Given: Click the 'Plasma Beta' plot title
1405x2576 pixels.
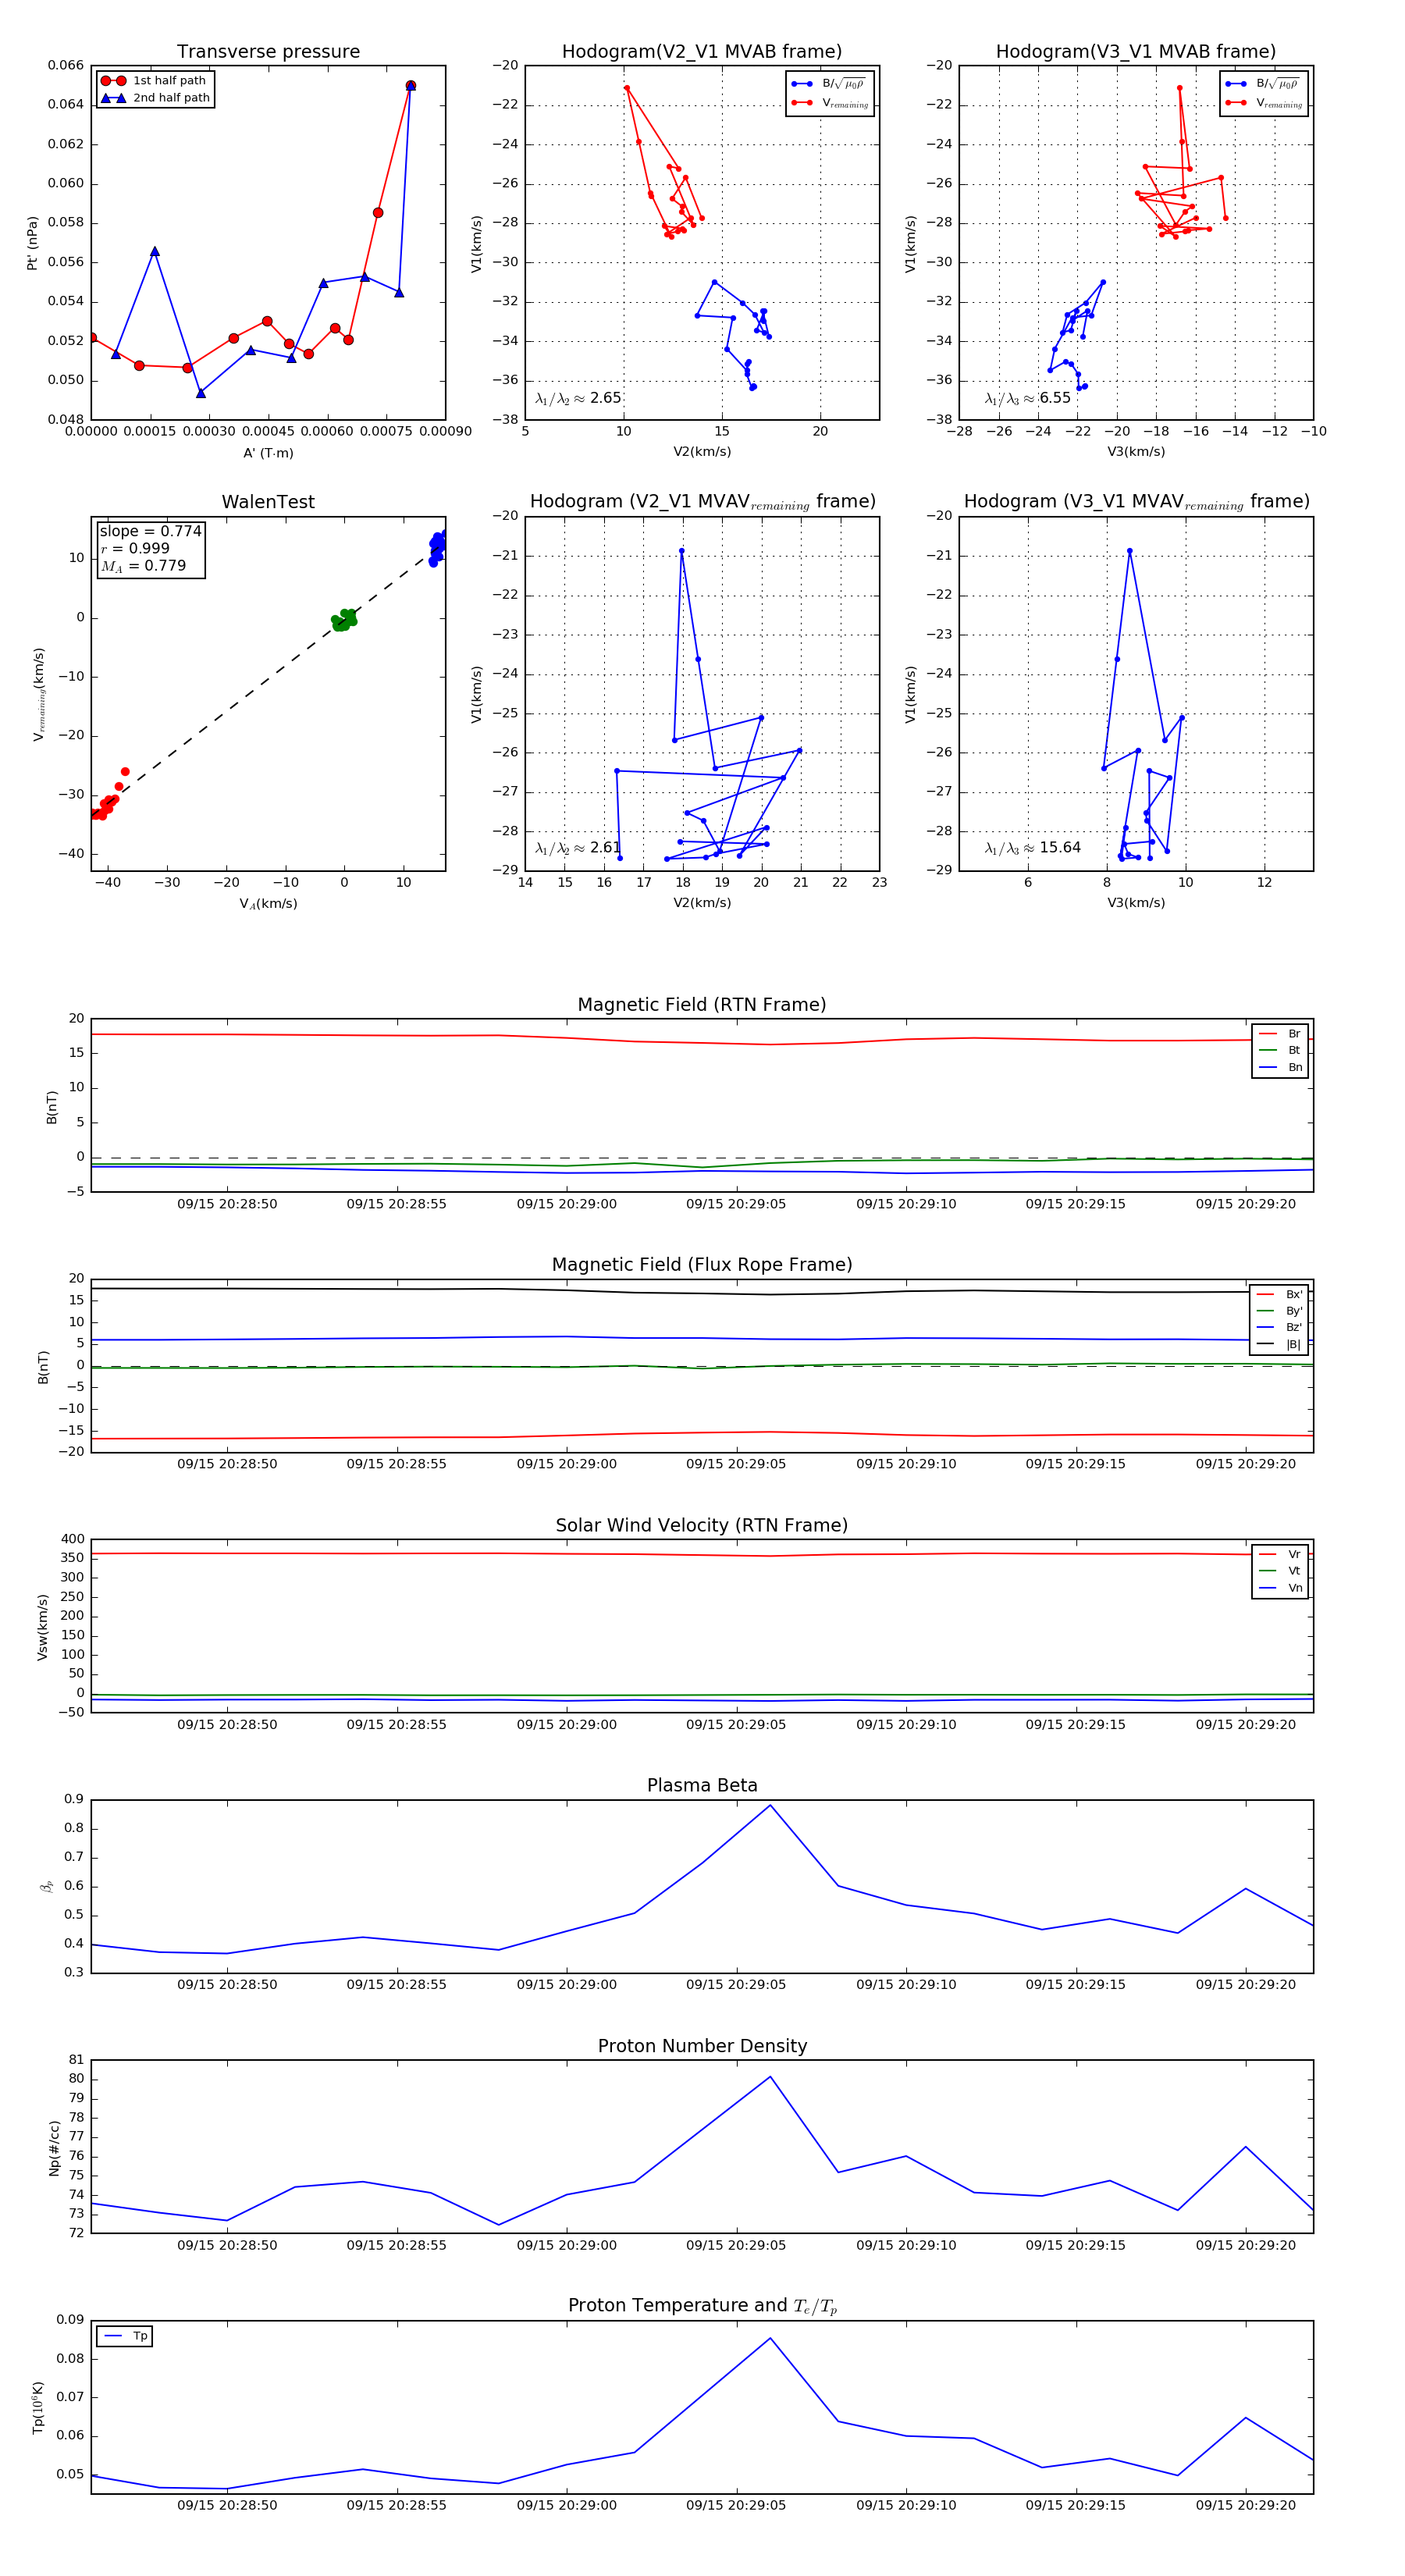Looking at the screenshot, I should 702,1786.
